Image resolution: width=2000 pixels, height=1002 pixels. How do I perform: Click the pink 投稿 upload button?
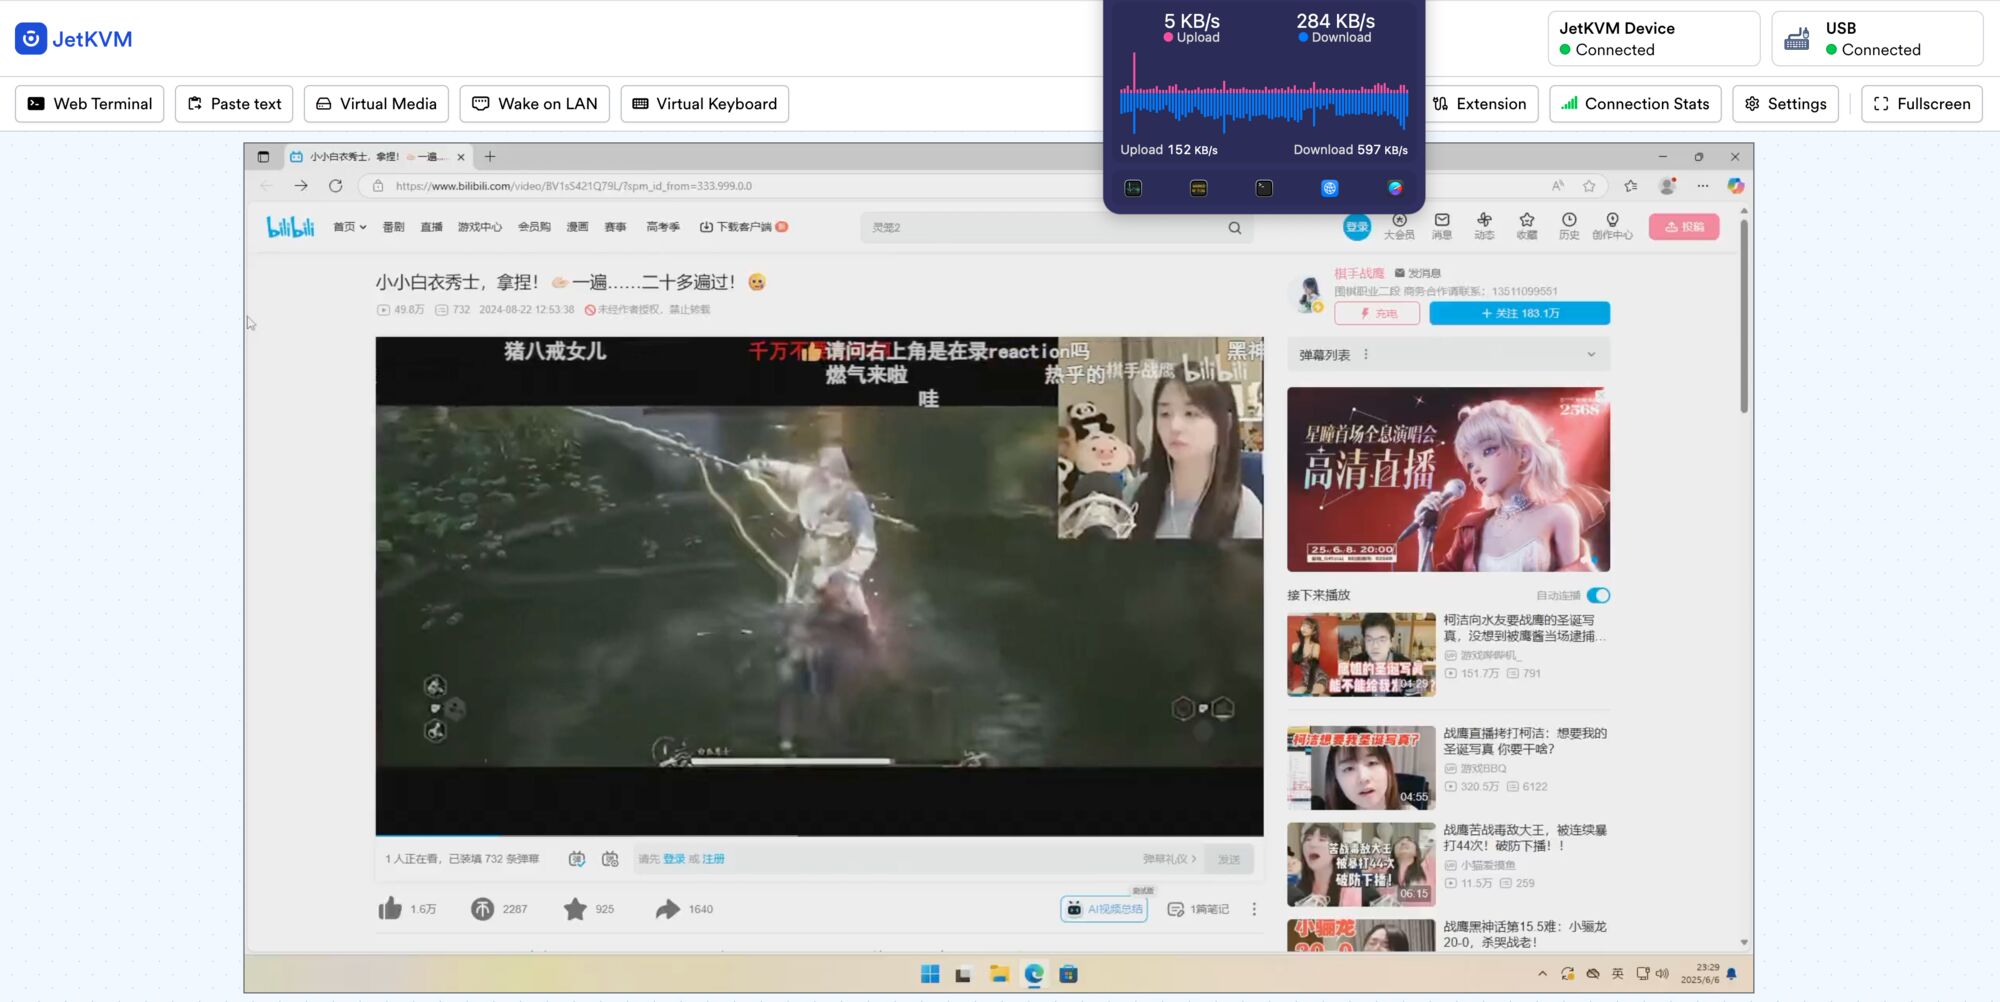[x=1684, y=227]
